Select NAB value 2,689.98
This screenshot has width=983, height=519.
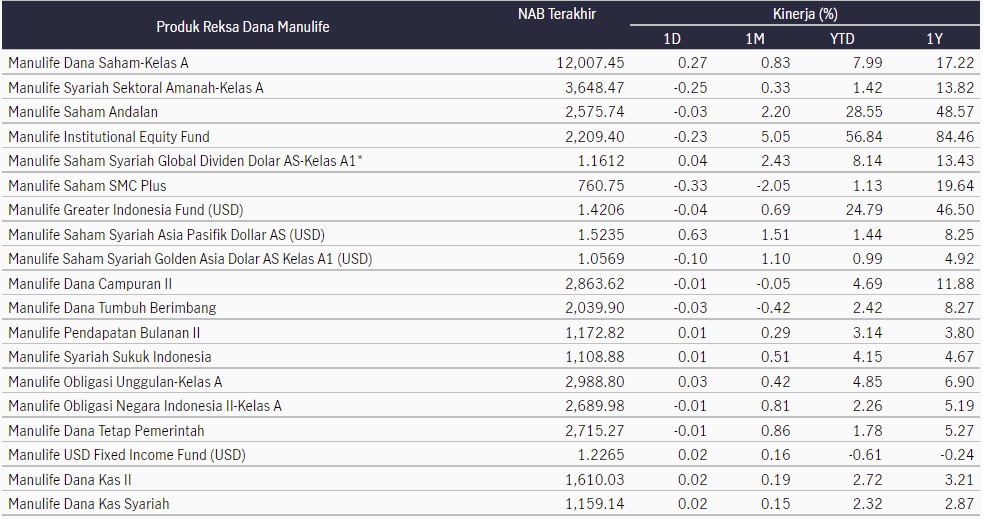point(595,406)
